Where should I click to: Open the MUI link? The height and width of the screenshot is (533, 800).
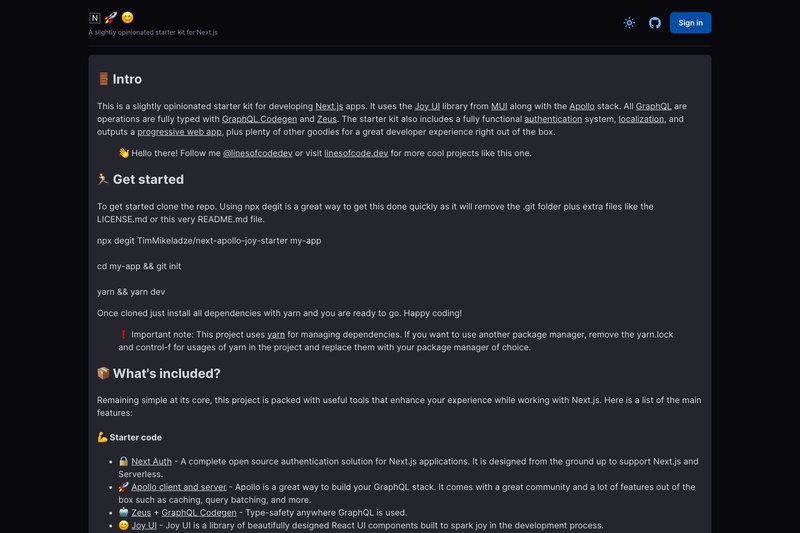click(x=499, y=106)
